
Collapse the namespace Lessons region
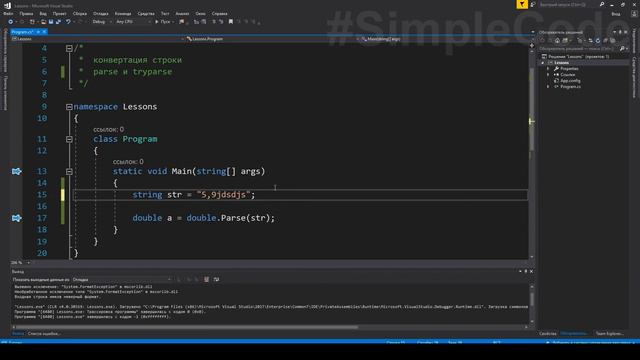pyautogui.click(x=69, y=107)
